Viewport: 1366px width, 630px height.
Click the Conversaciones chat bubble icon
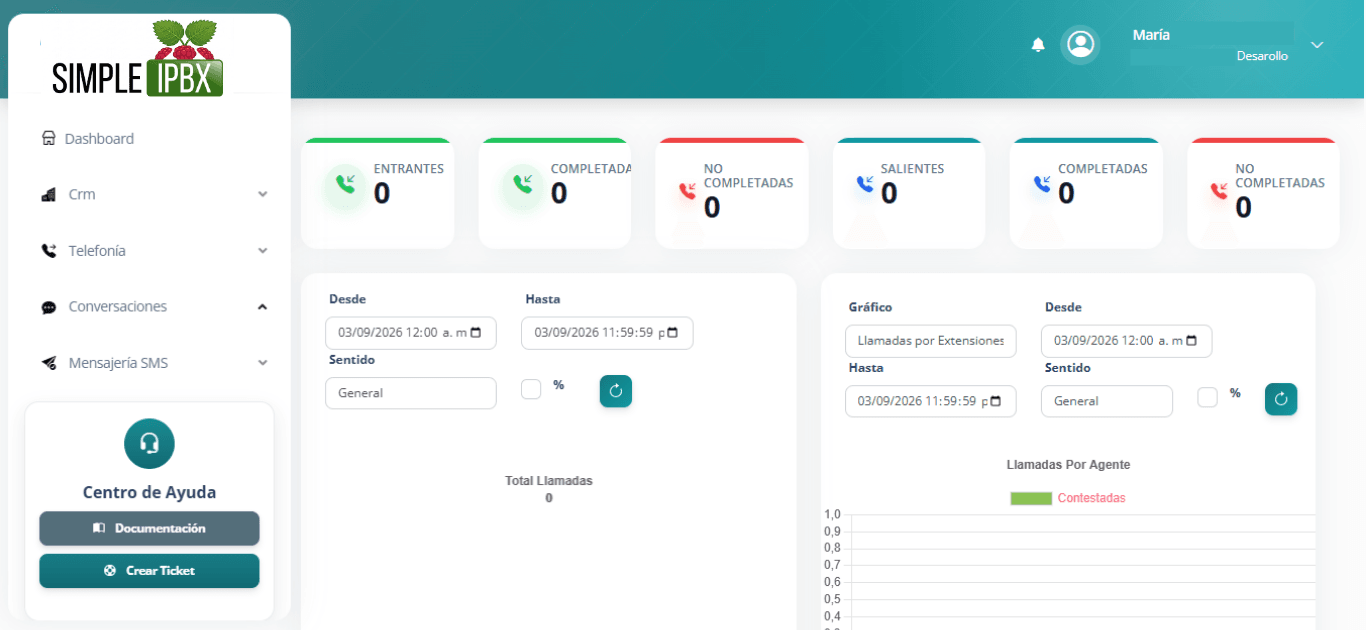[x=48, y=307]
